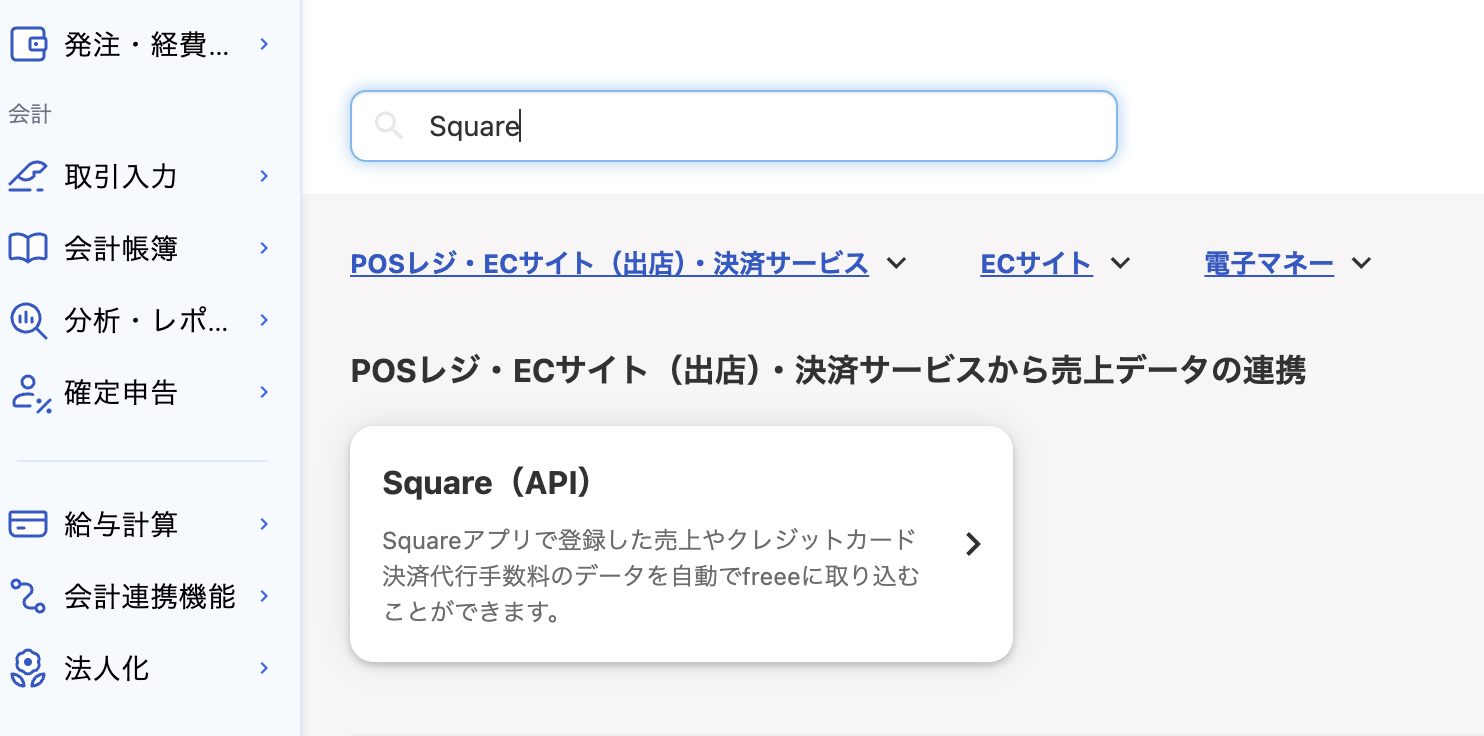The width and height of the screenshot is (1484, 736).
Task: Focus the search field containing Square
Action: (x=733, y=126)
